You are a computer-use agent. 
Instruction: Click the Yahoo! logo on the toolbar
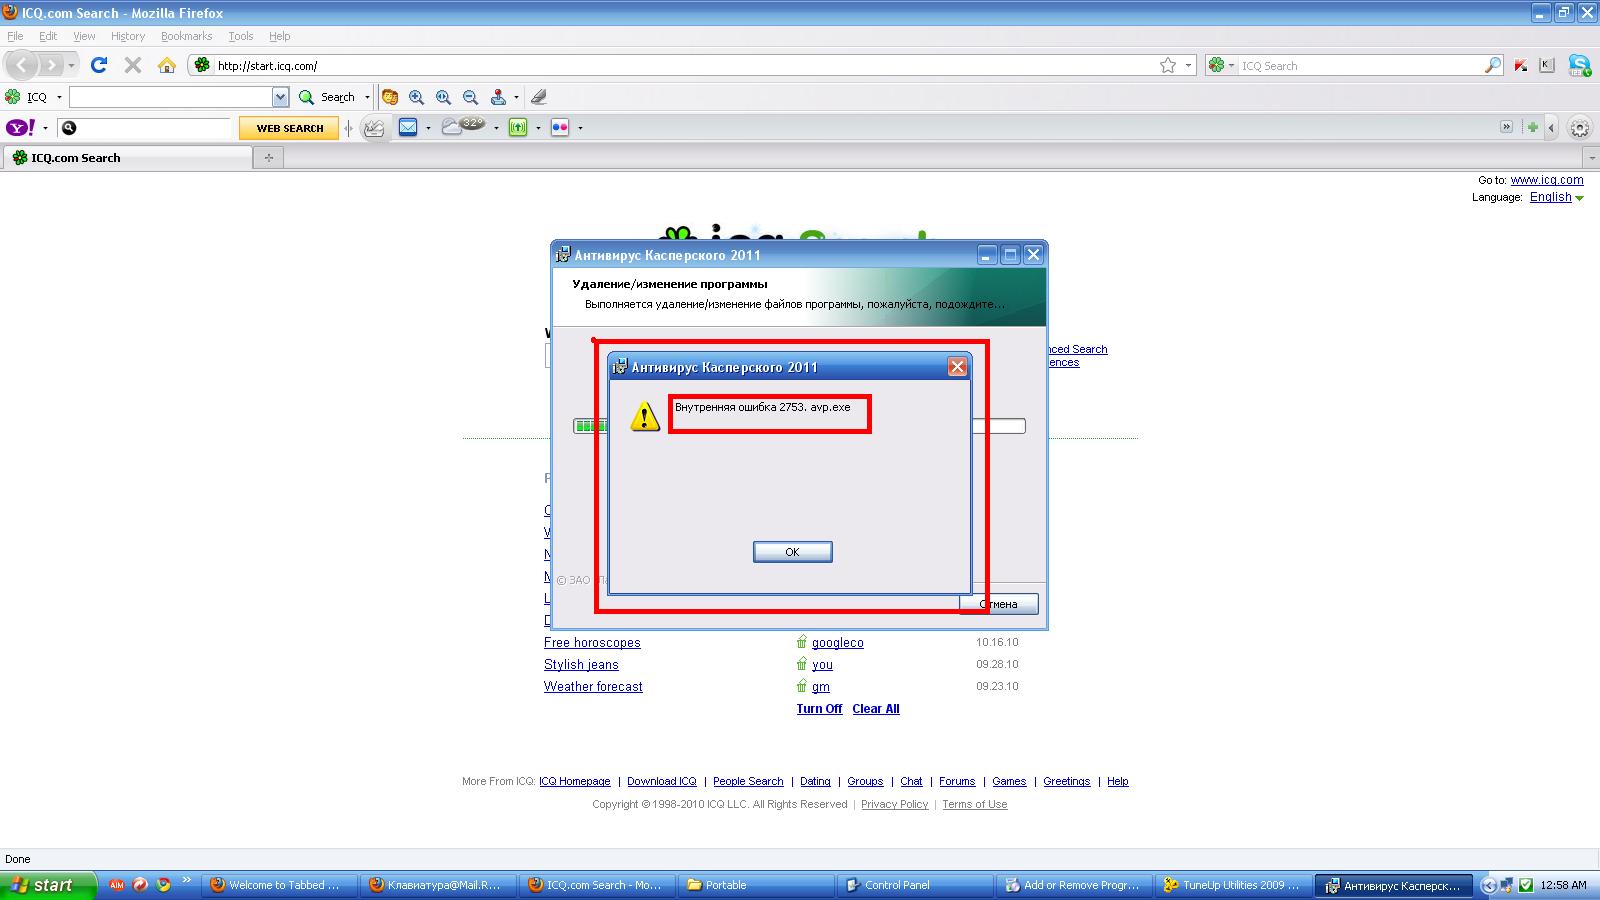click(x=21, y=127)
